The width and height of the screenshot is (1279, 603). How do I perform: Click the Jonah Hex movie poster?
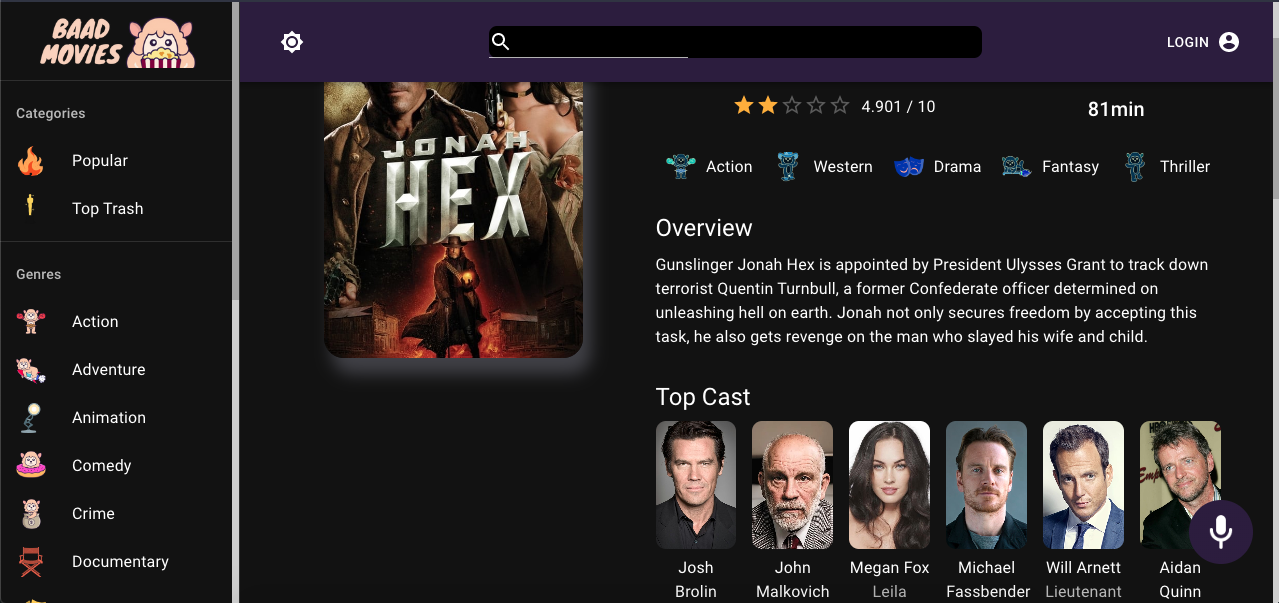point(453,220)
